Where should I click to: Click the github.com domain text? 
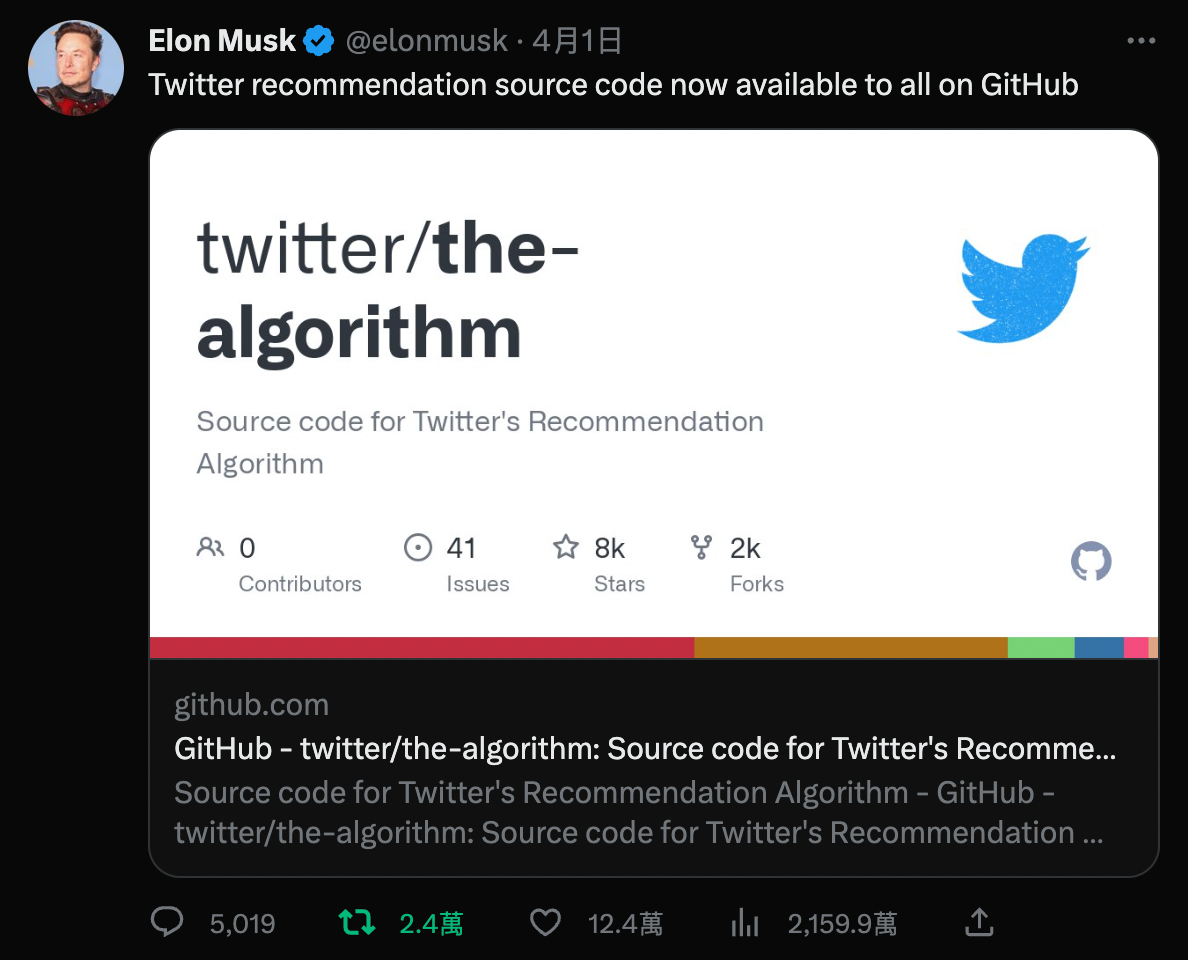click(x=252, y=704)
